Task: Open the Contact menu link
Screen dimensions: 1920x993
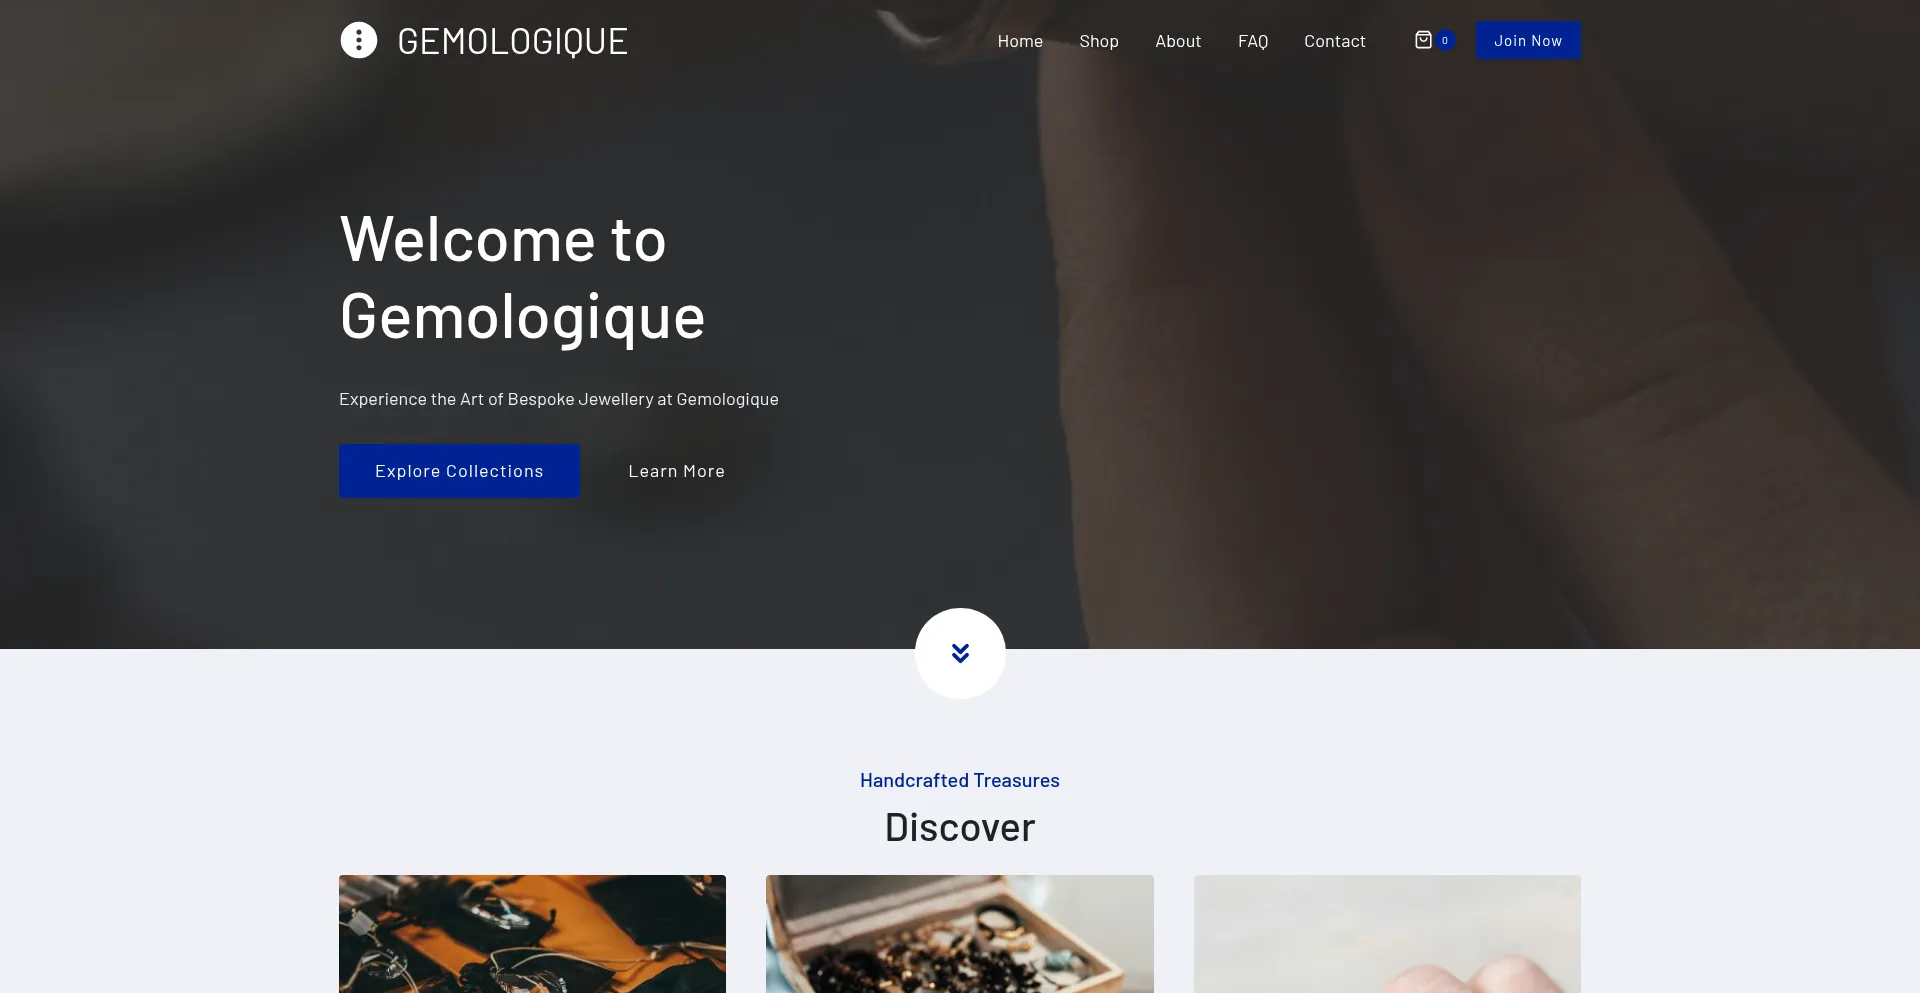Action: (x=1334, y=41)
